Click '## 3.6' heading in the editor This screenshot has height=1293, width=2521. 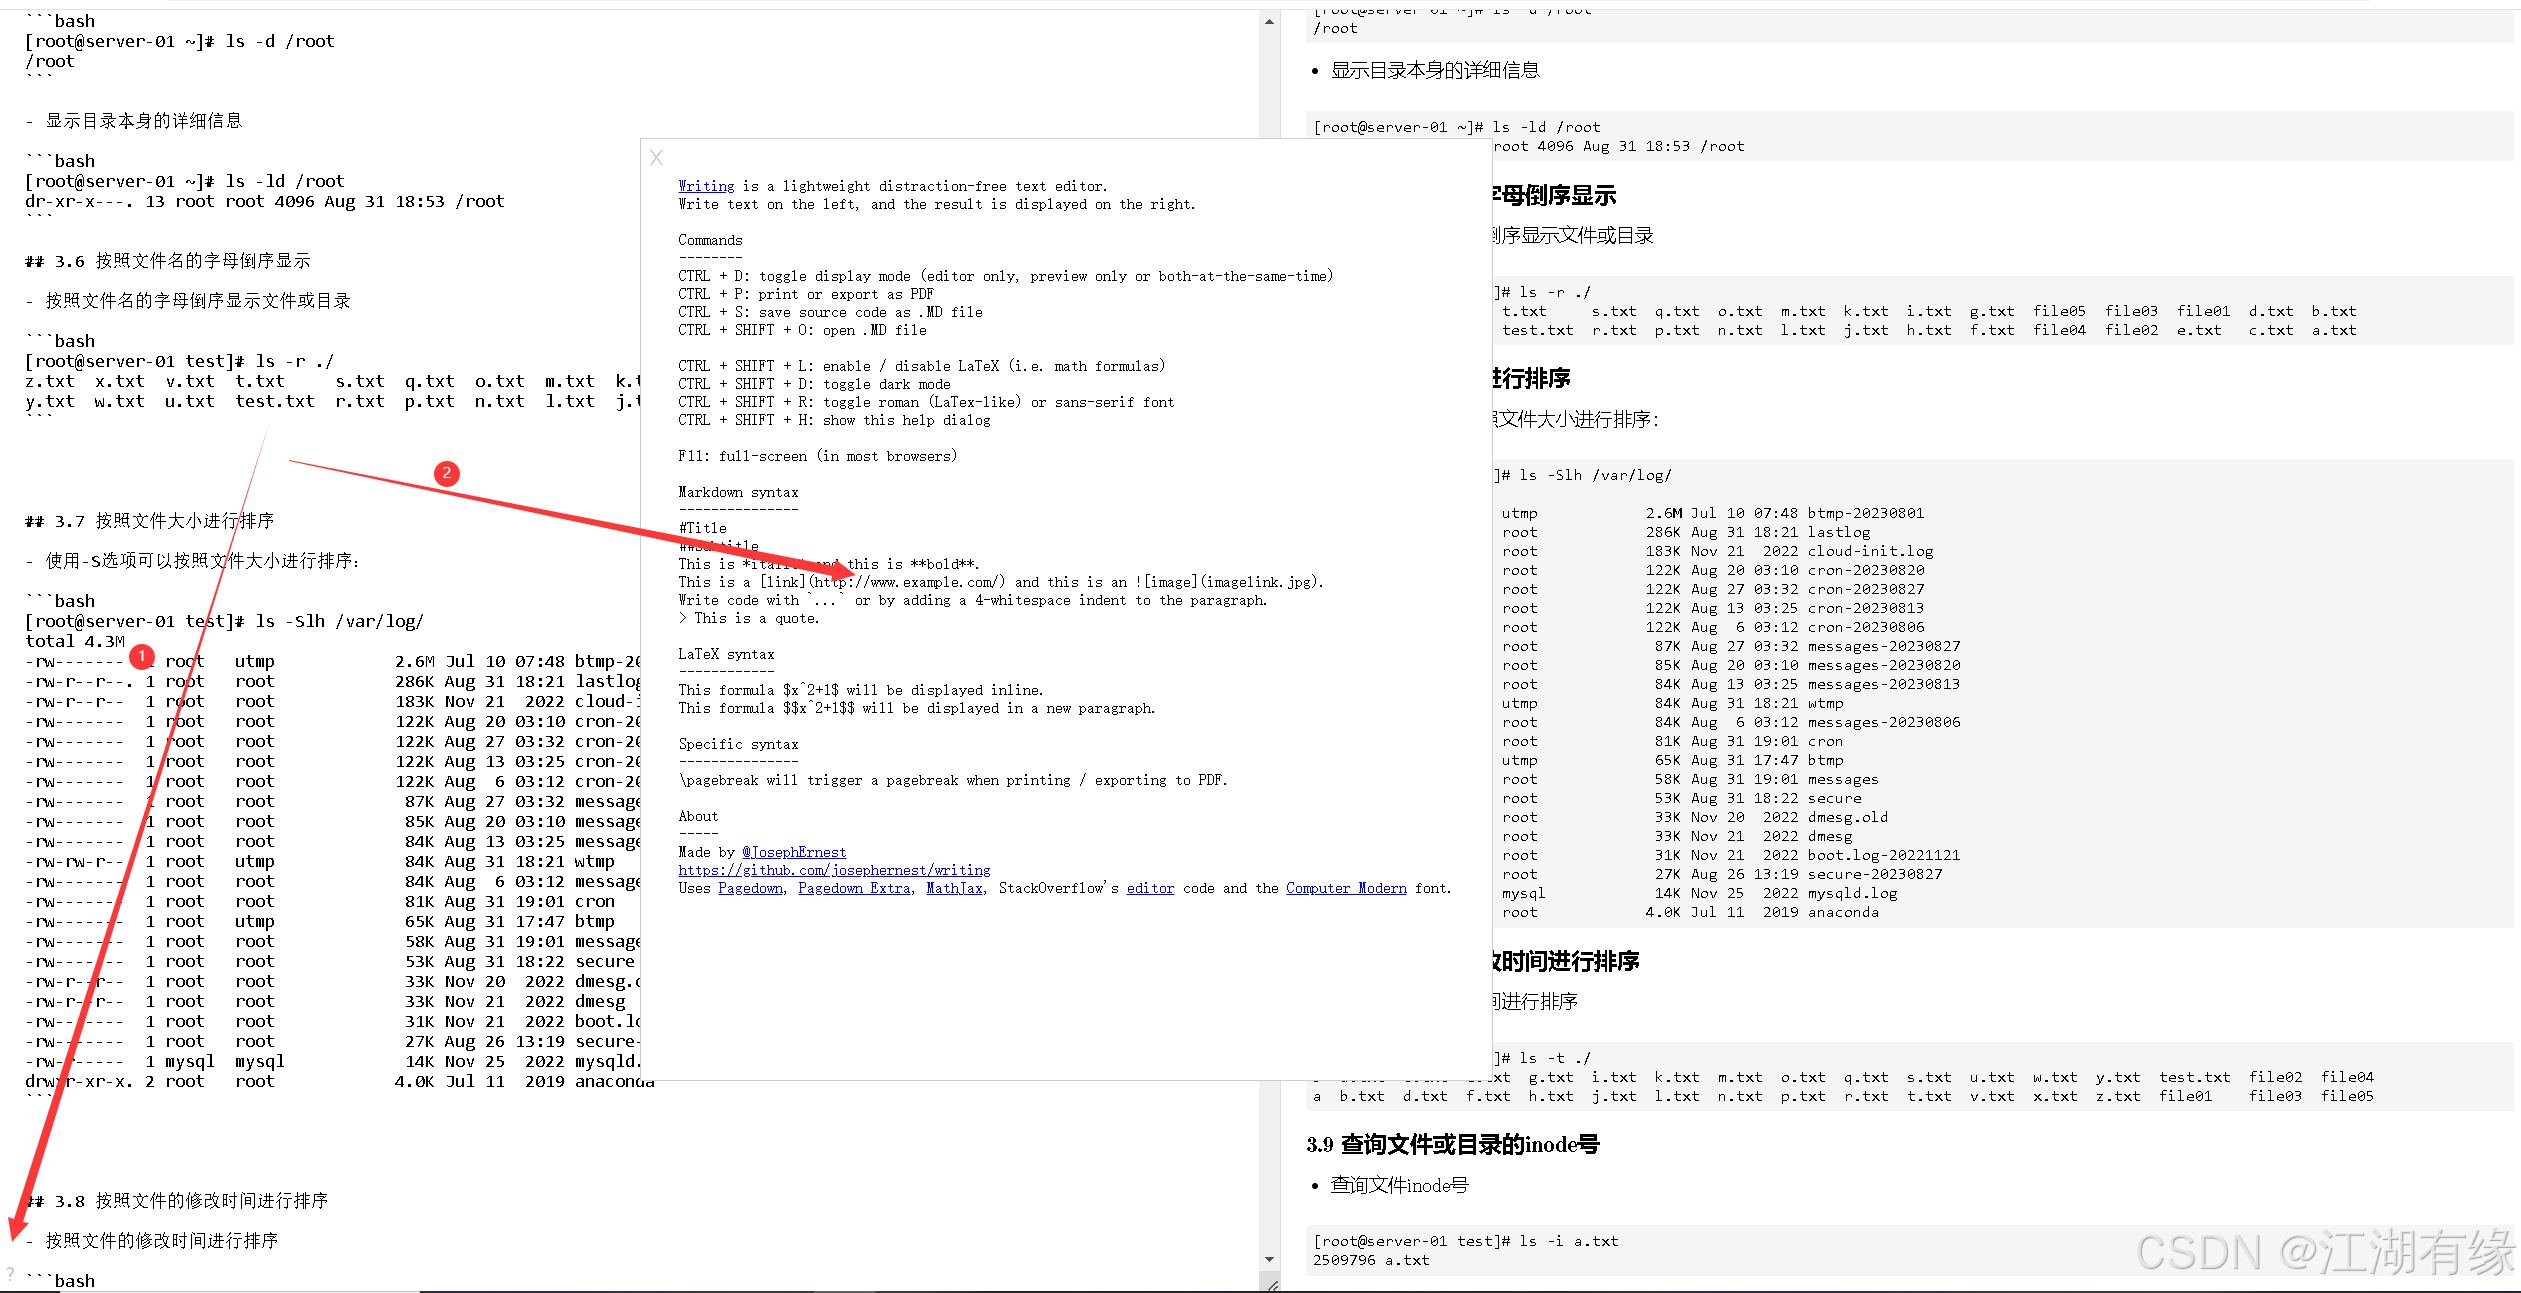pyautogui.click(x=167, y=261)
